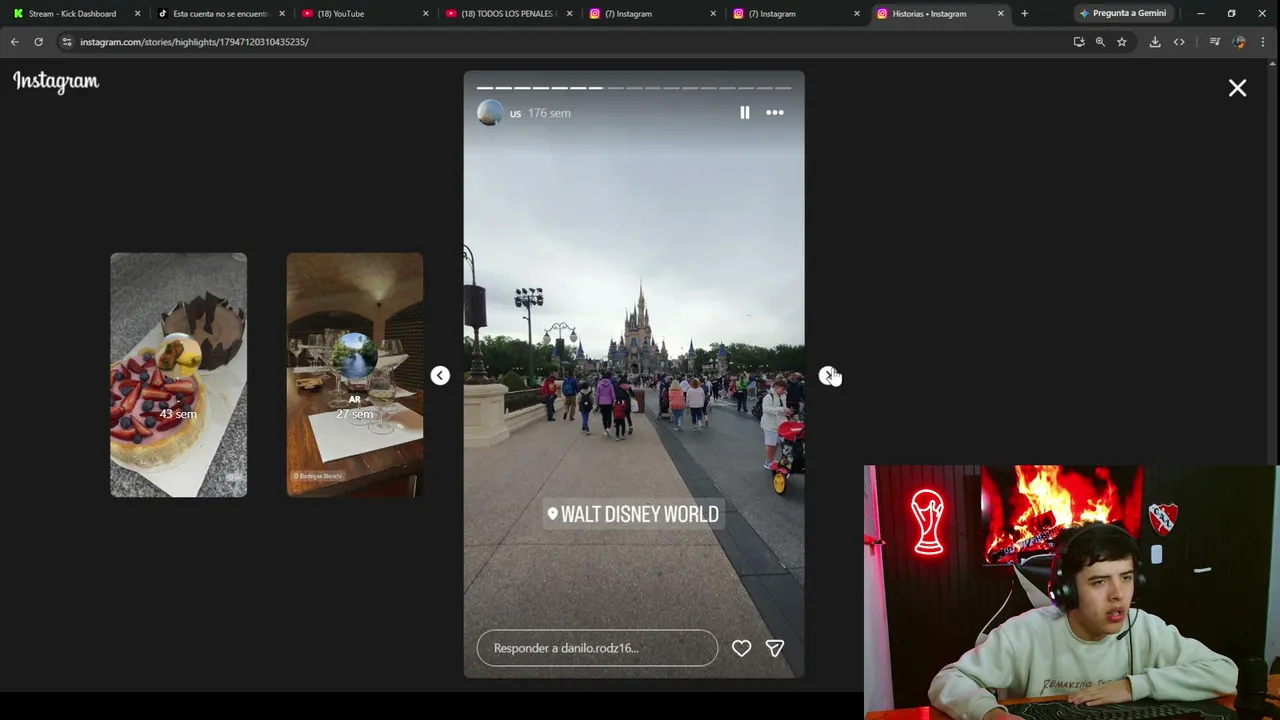Go back to the previous story arrow

point(440,376)
